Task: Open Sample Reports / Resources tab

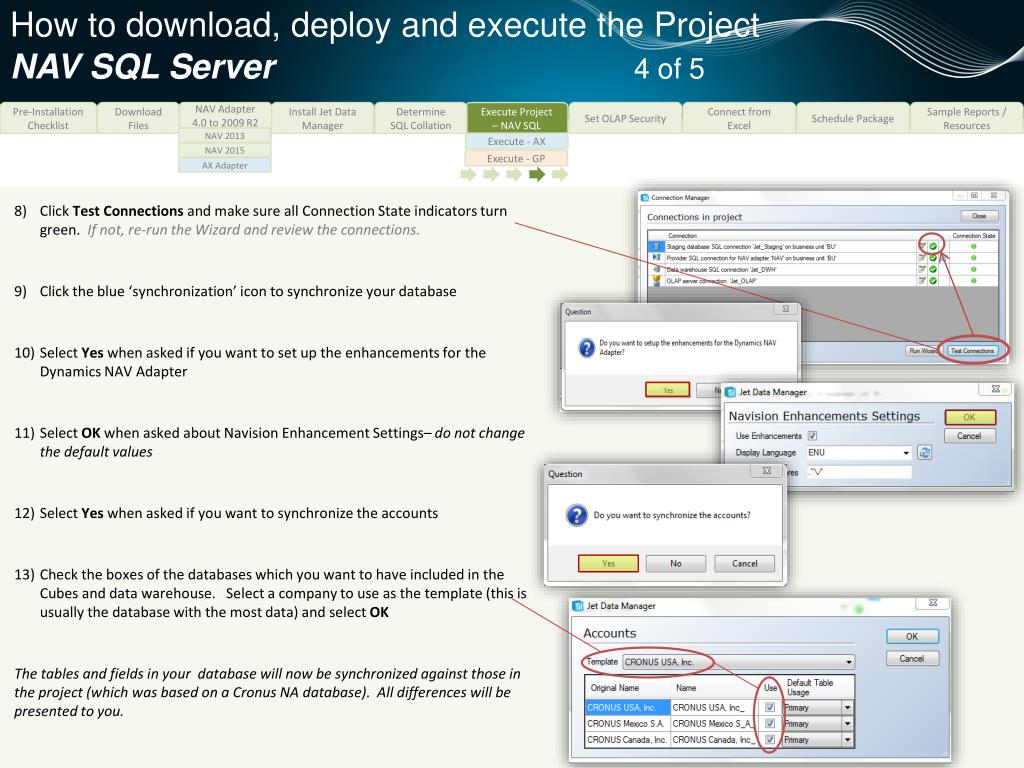Action: (967, 118)
